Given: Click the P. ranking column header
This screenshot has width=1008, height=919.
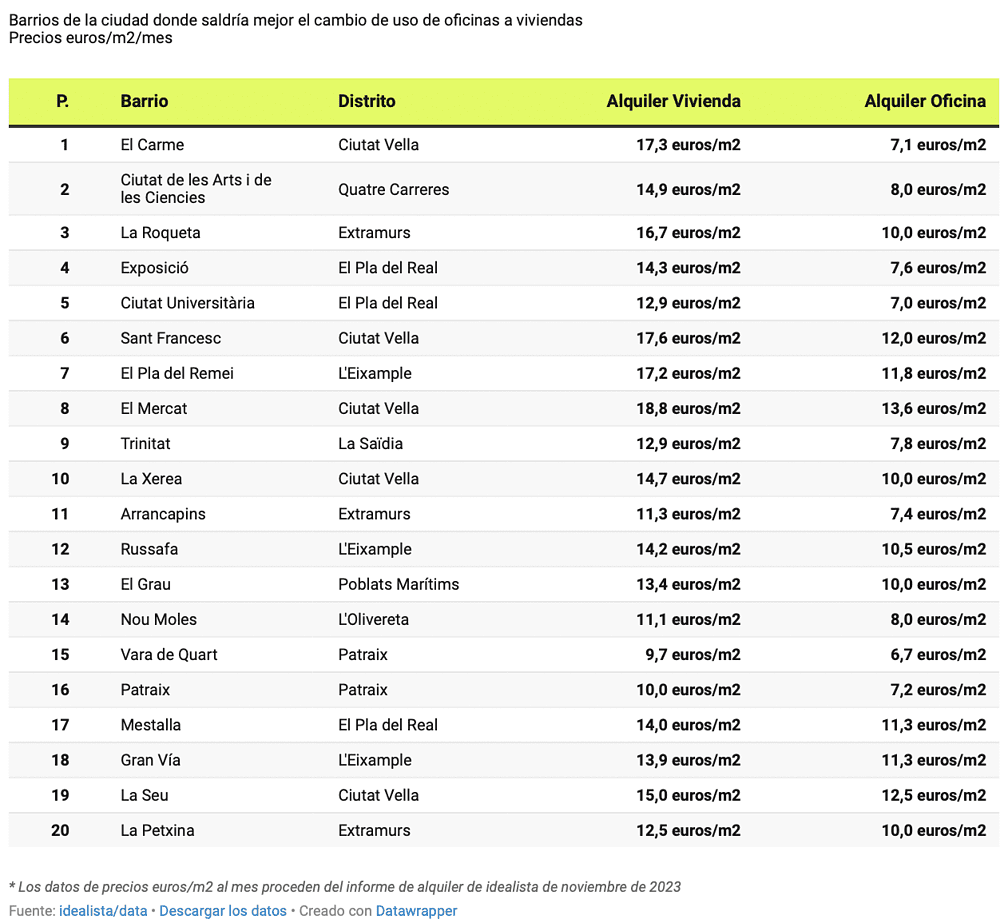Looking at the screenshot, I should click(x=62, y=101).
